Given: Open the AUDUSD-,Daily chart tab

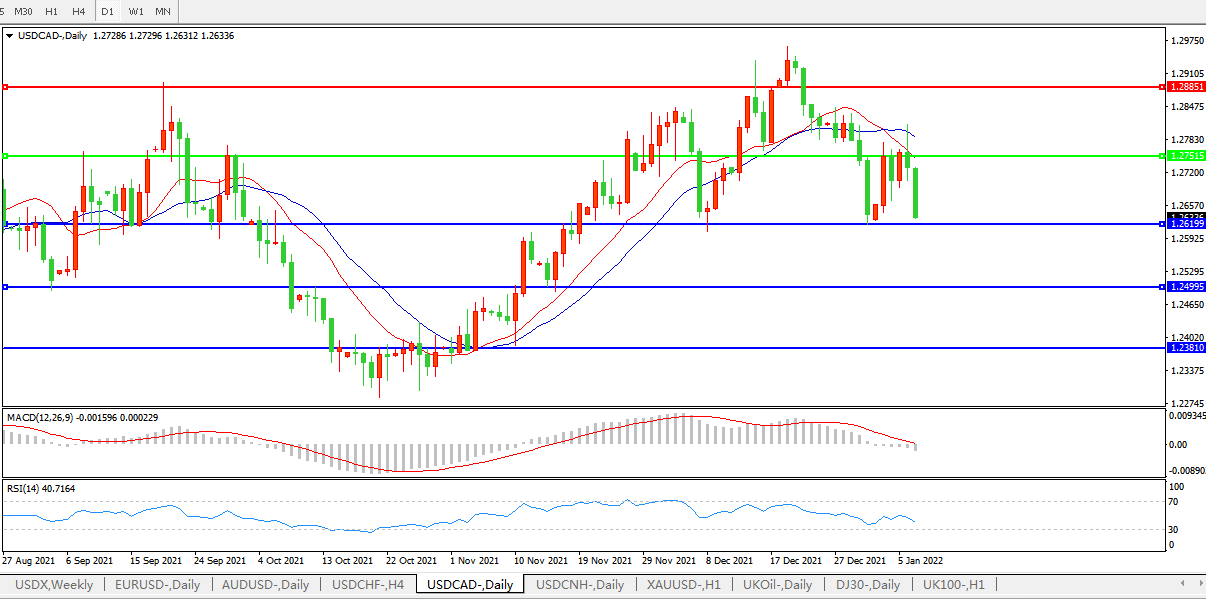Looking at the screenshot, I should 265,584.
